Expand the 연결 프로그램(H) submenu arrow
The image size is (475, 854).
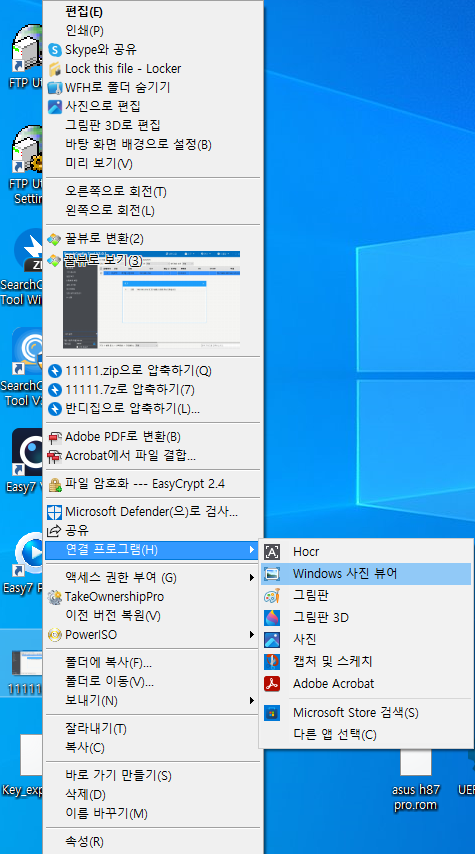coord(252,550)
